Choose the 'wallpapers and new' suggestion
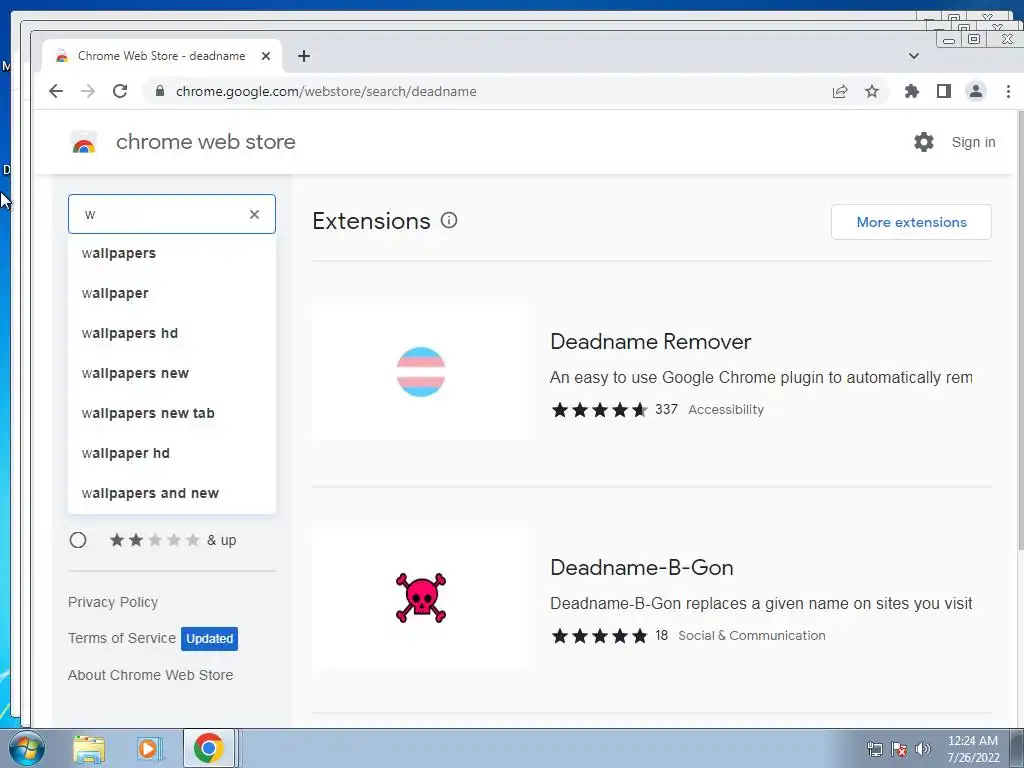Image resolution: width=1024 pixels, height=768 pixels. pyautogui.click(x=172, y=493)
